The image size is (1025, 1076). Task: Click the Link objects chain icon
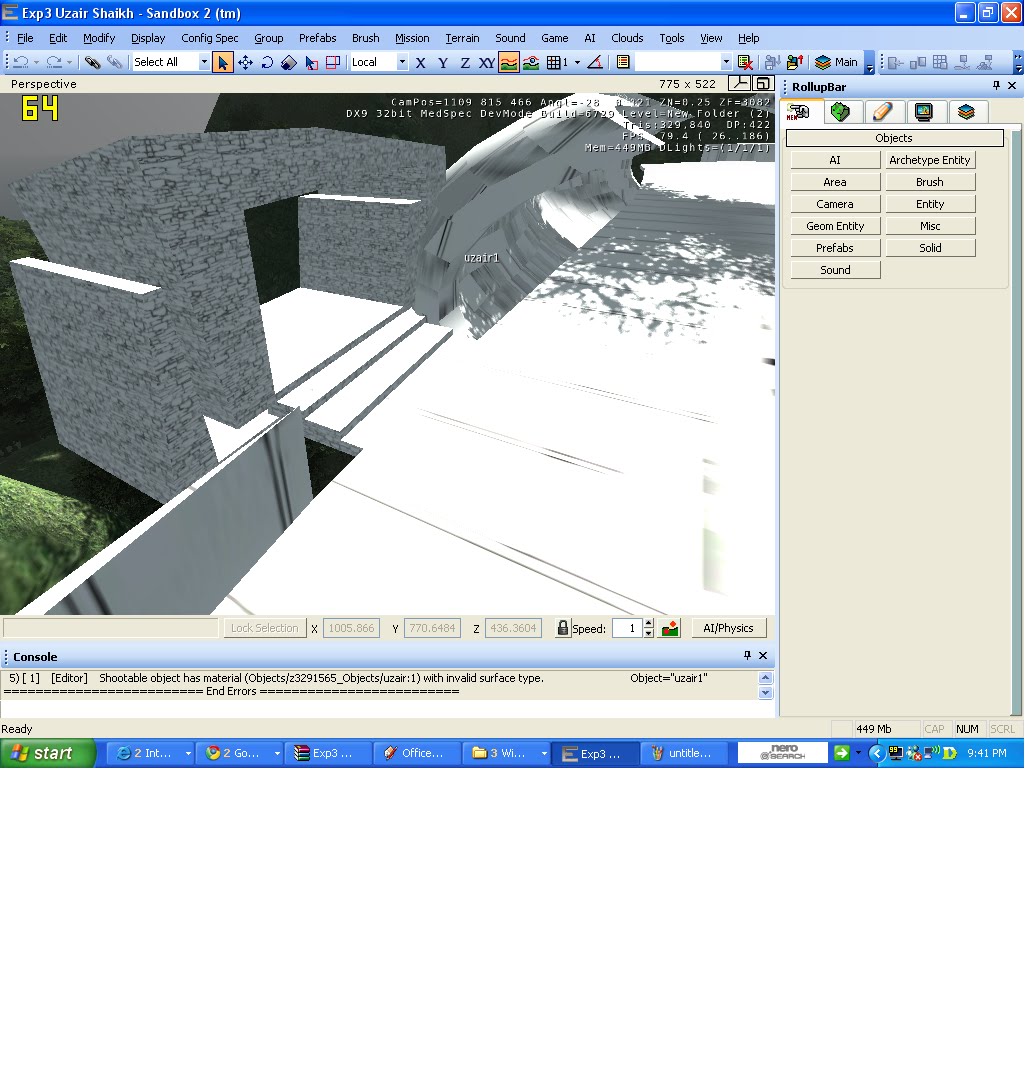pyautogui.click(x=93, y=62)
